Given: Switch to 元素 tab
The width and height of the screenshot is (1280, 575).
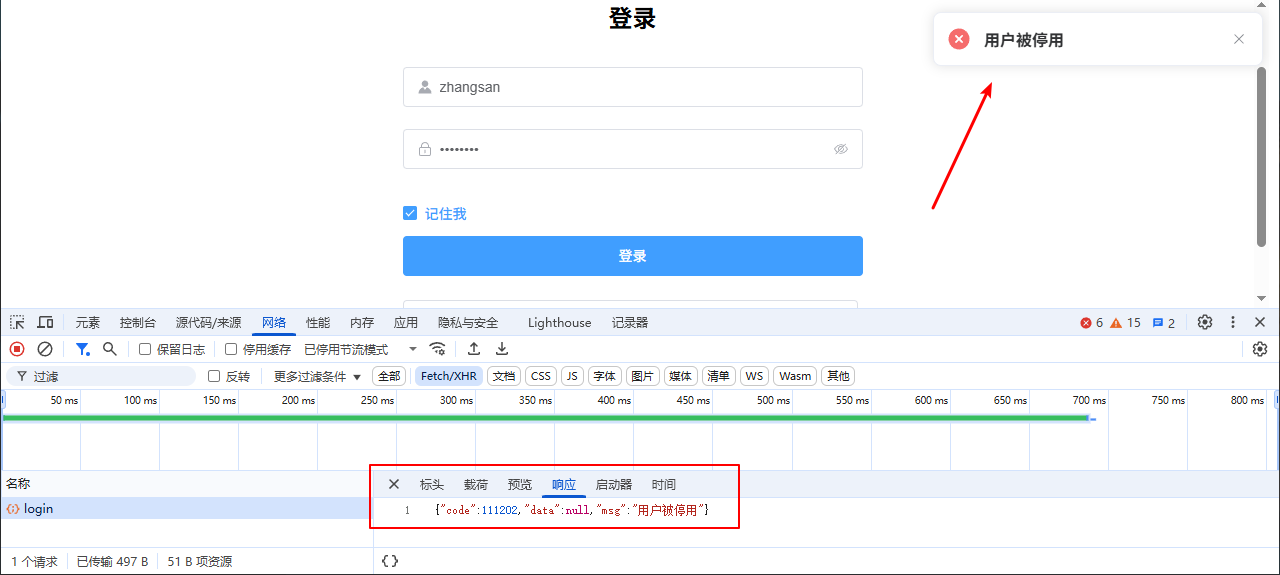Looking at the screenshot, I should pos(88,322).
